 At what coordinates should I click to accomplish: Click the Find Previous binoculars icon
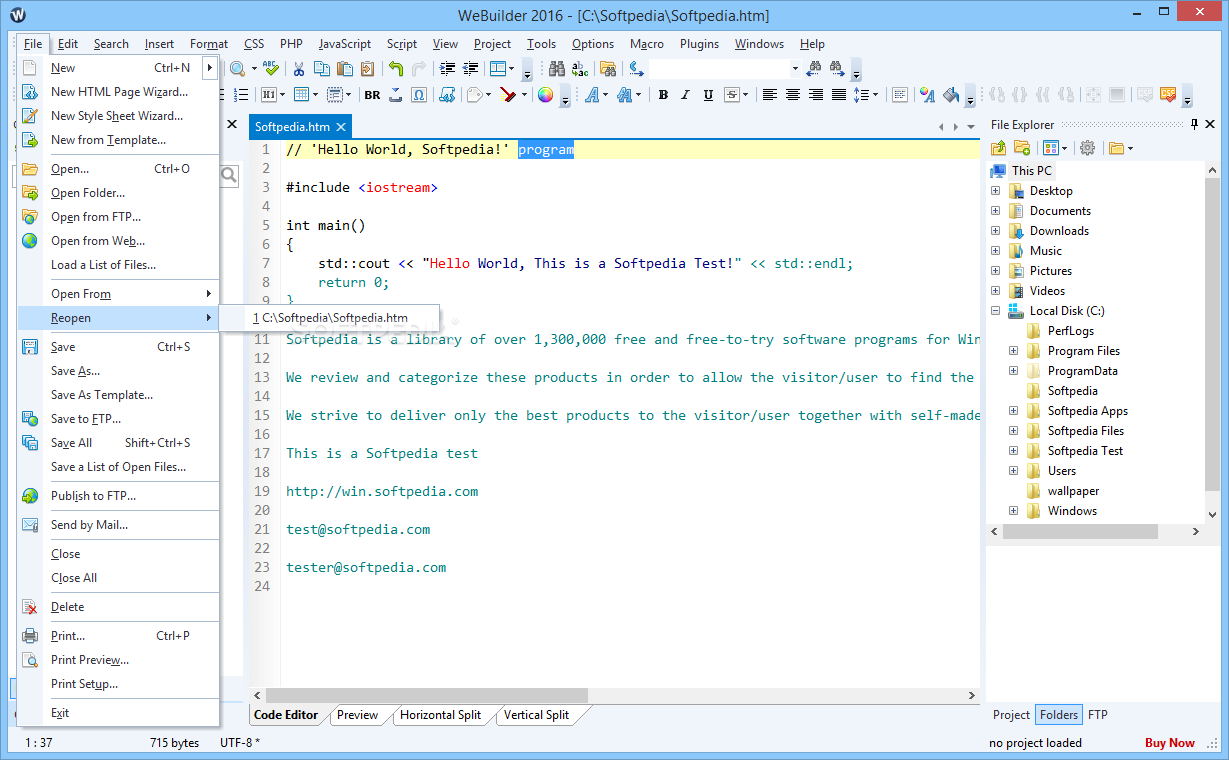814,68
